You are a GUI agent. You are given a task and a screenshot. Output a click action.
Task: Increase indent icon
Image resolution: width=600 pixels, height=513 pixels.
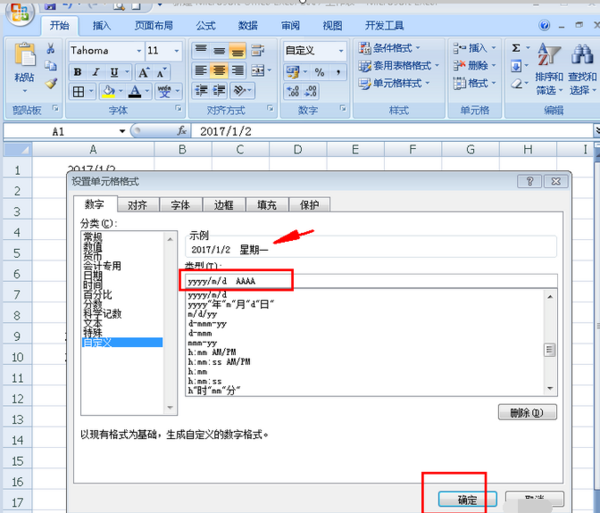click(x=219, y=91)
